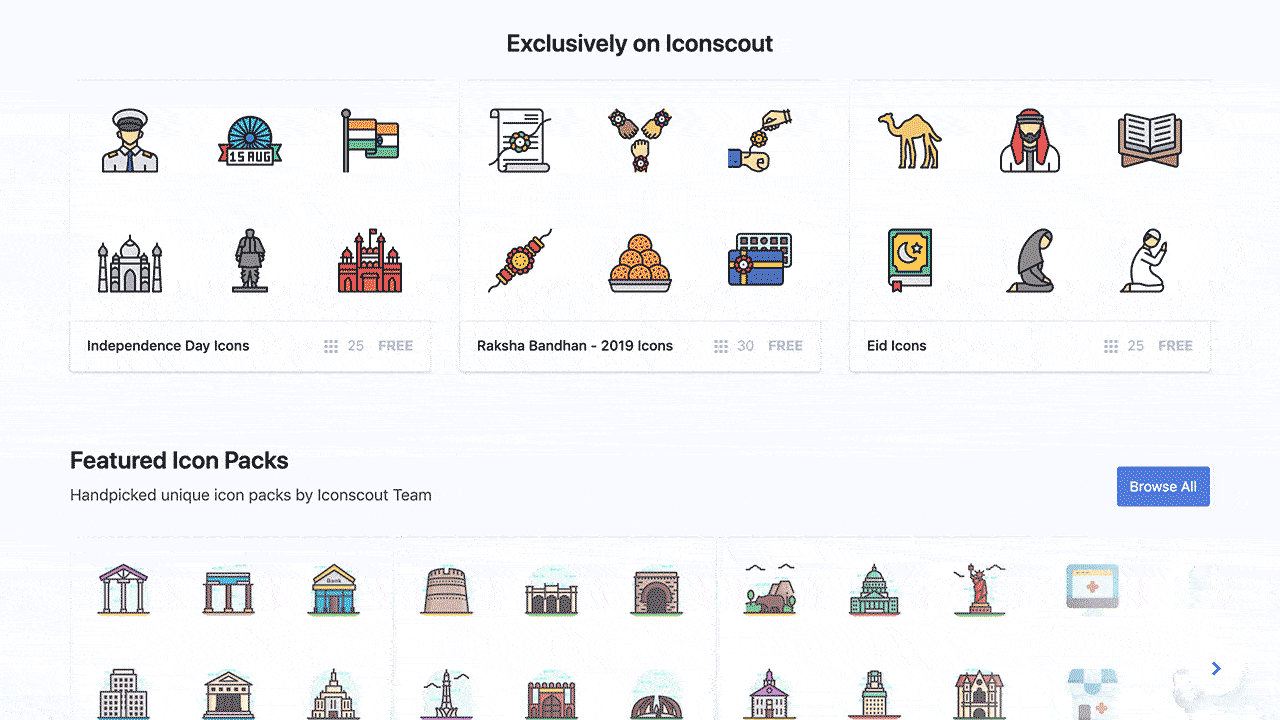The width and height of the screenshot is (1280, 720).
Task: Select the camel icon
Action: [909, 140]
